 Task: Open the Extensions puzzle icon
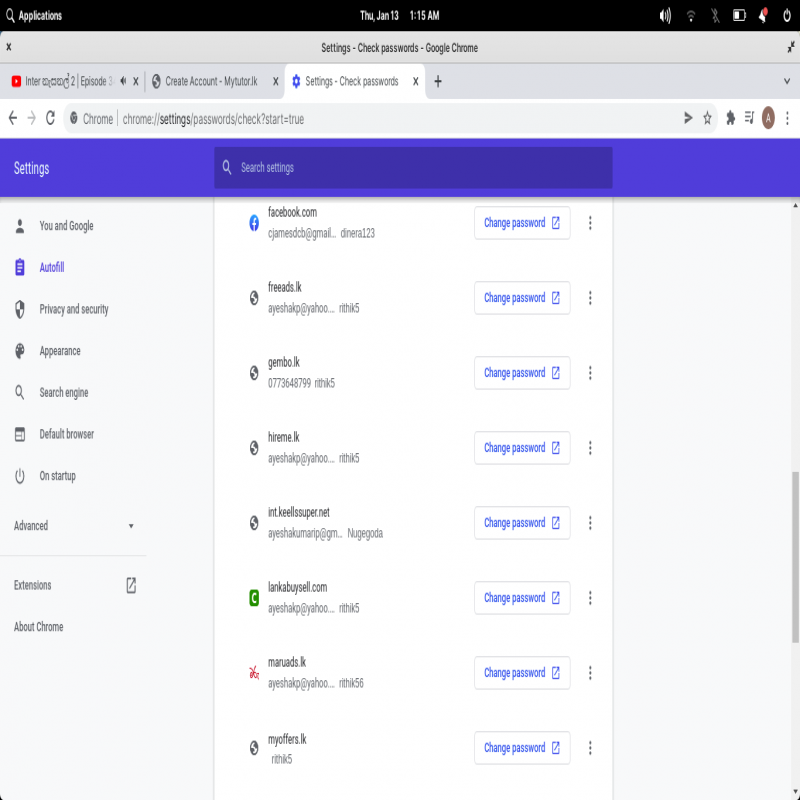click(730, 118)
